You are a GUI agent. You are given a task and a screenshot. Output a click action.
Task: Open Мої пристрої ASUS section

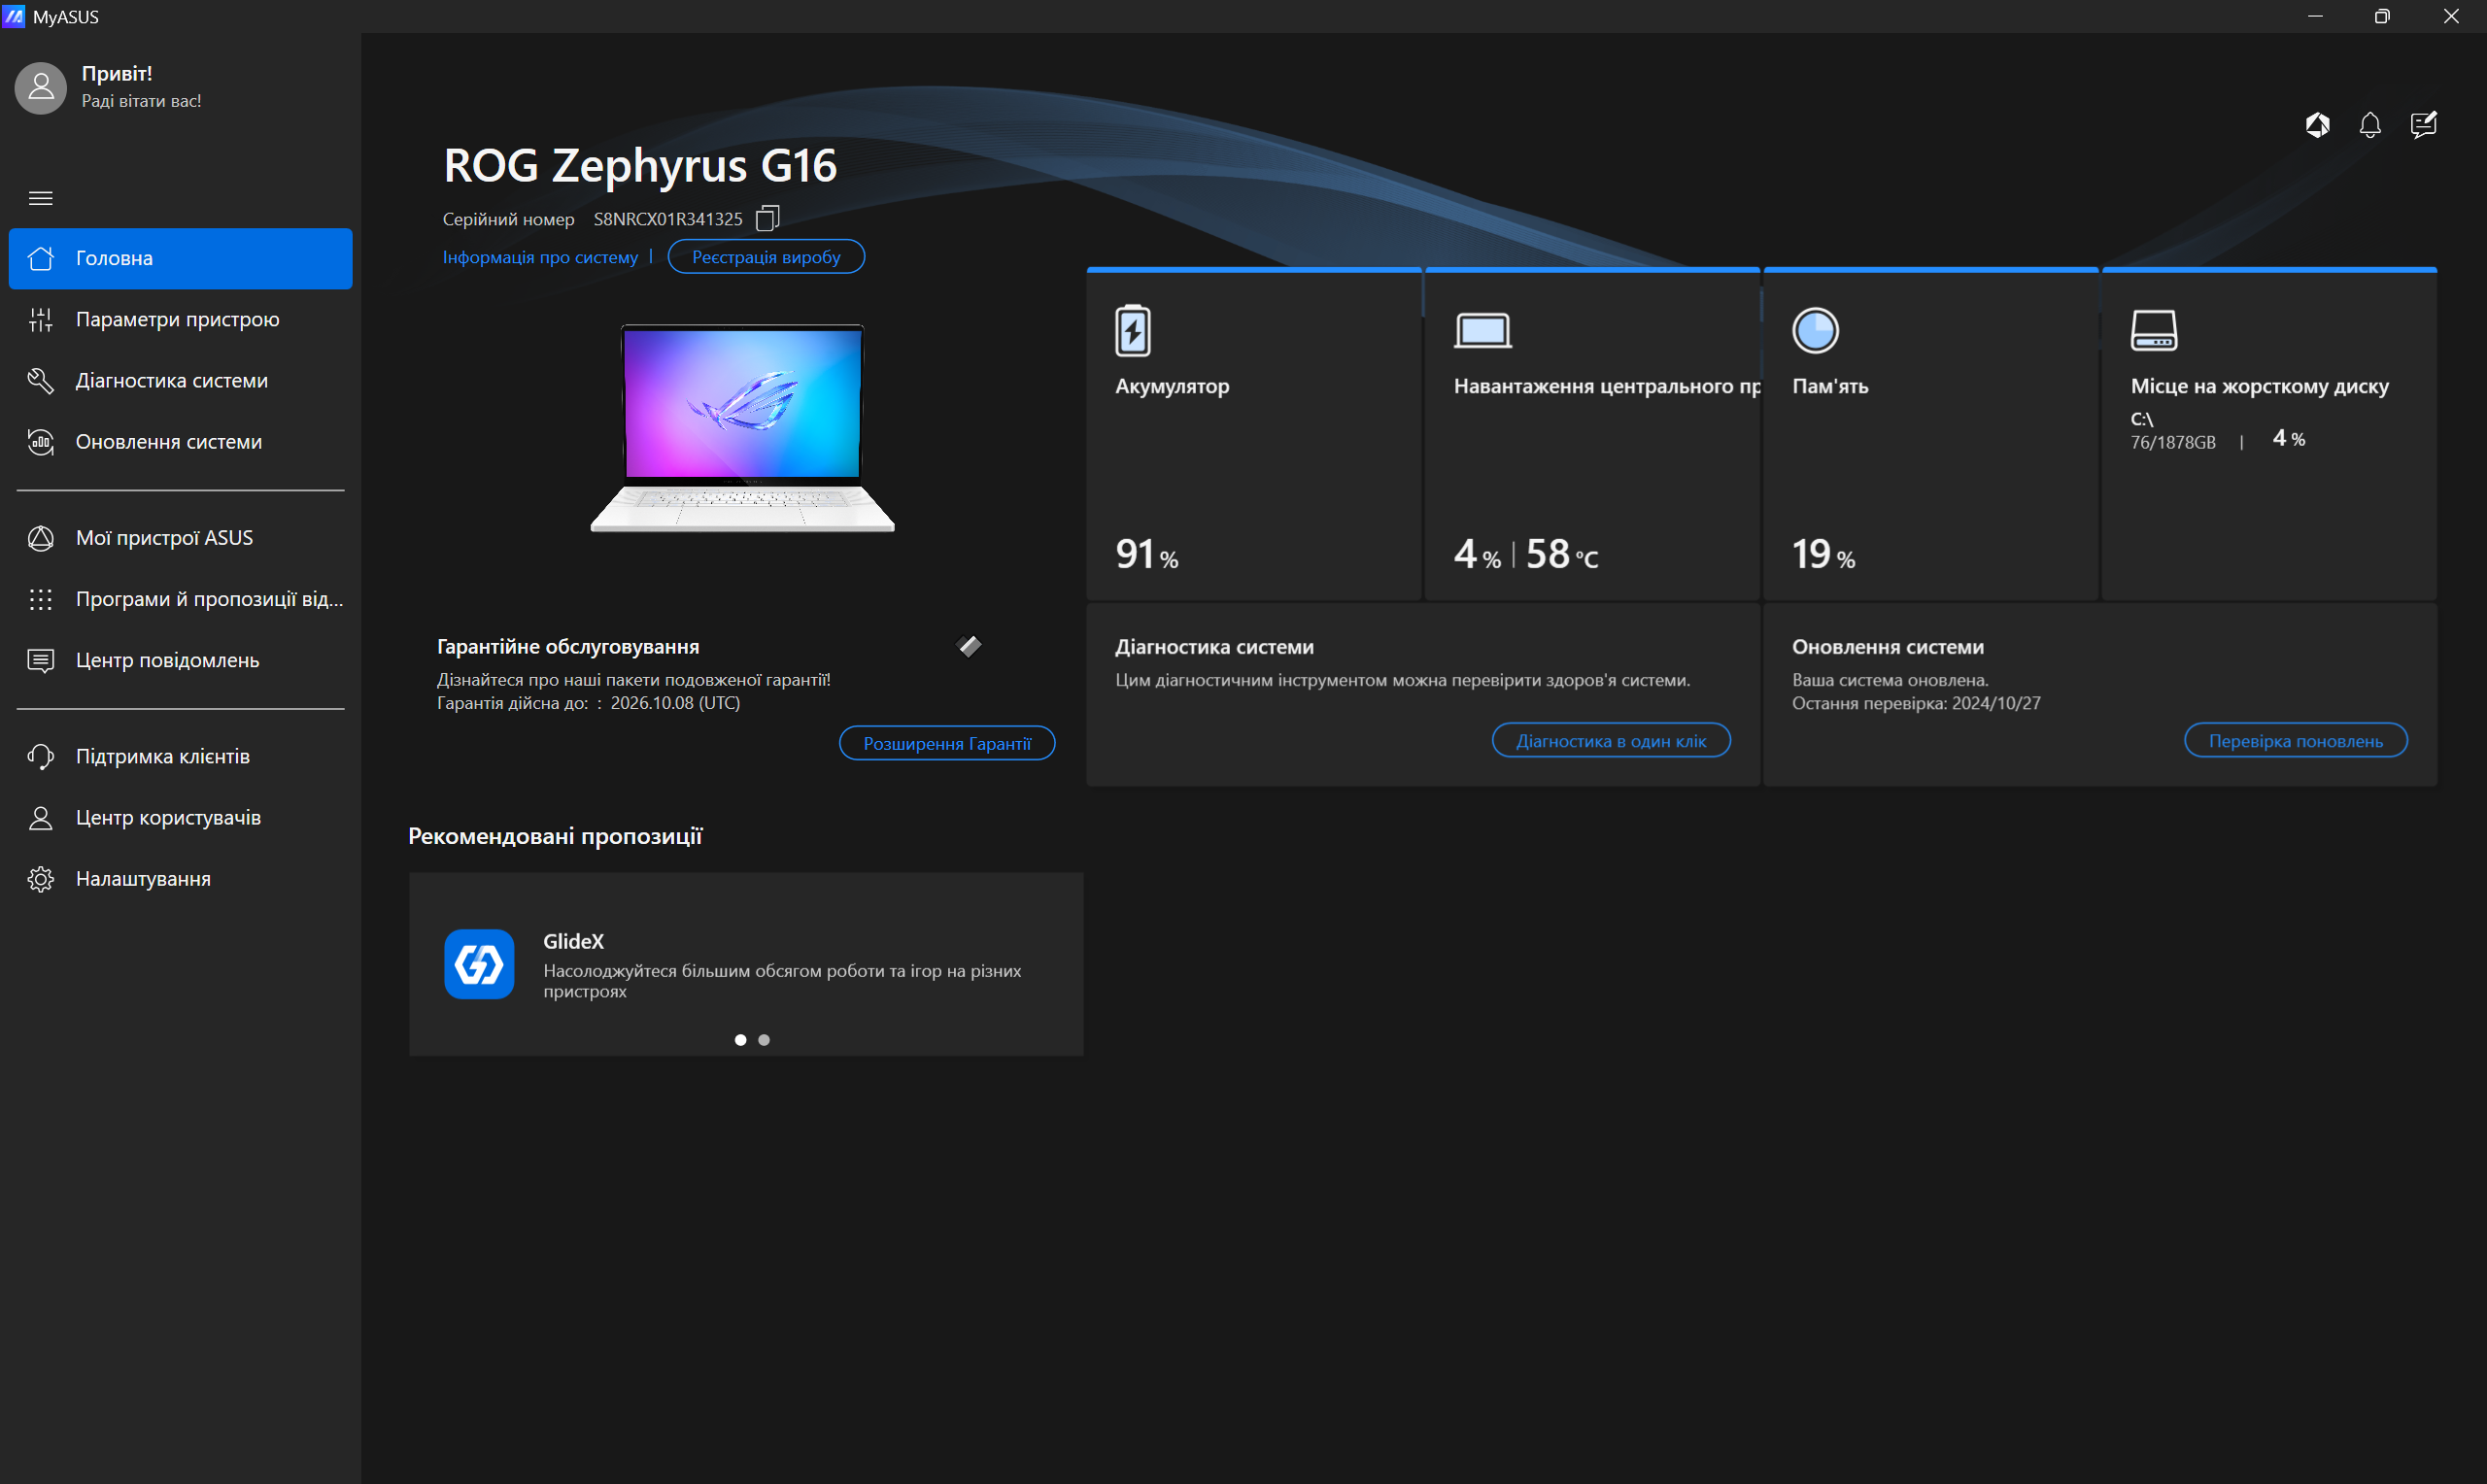pos(41,537)
